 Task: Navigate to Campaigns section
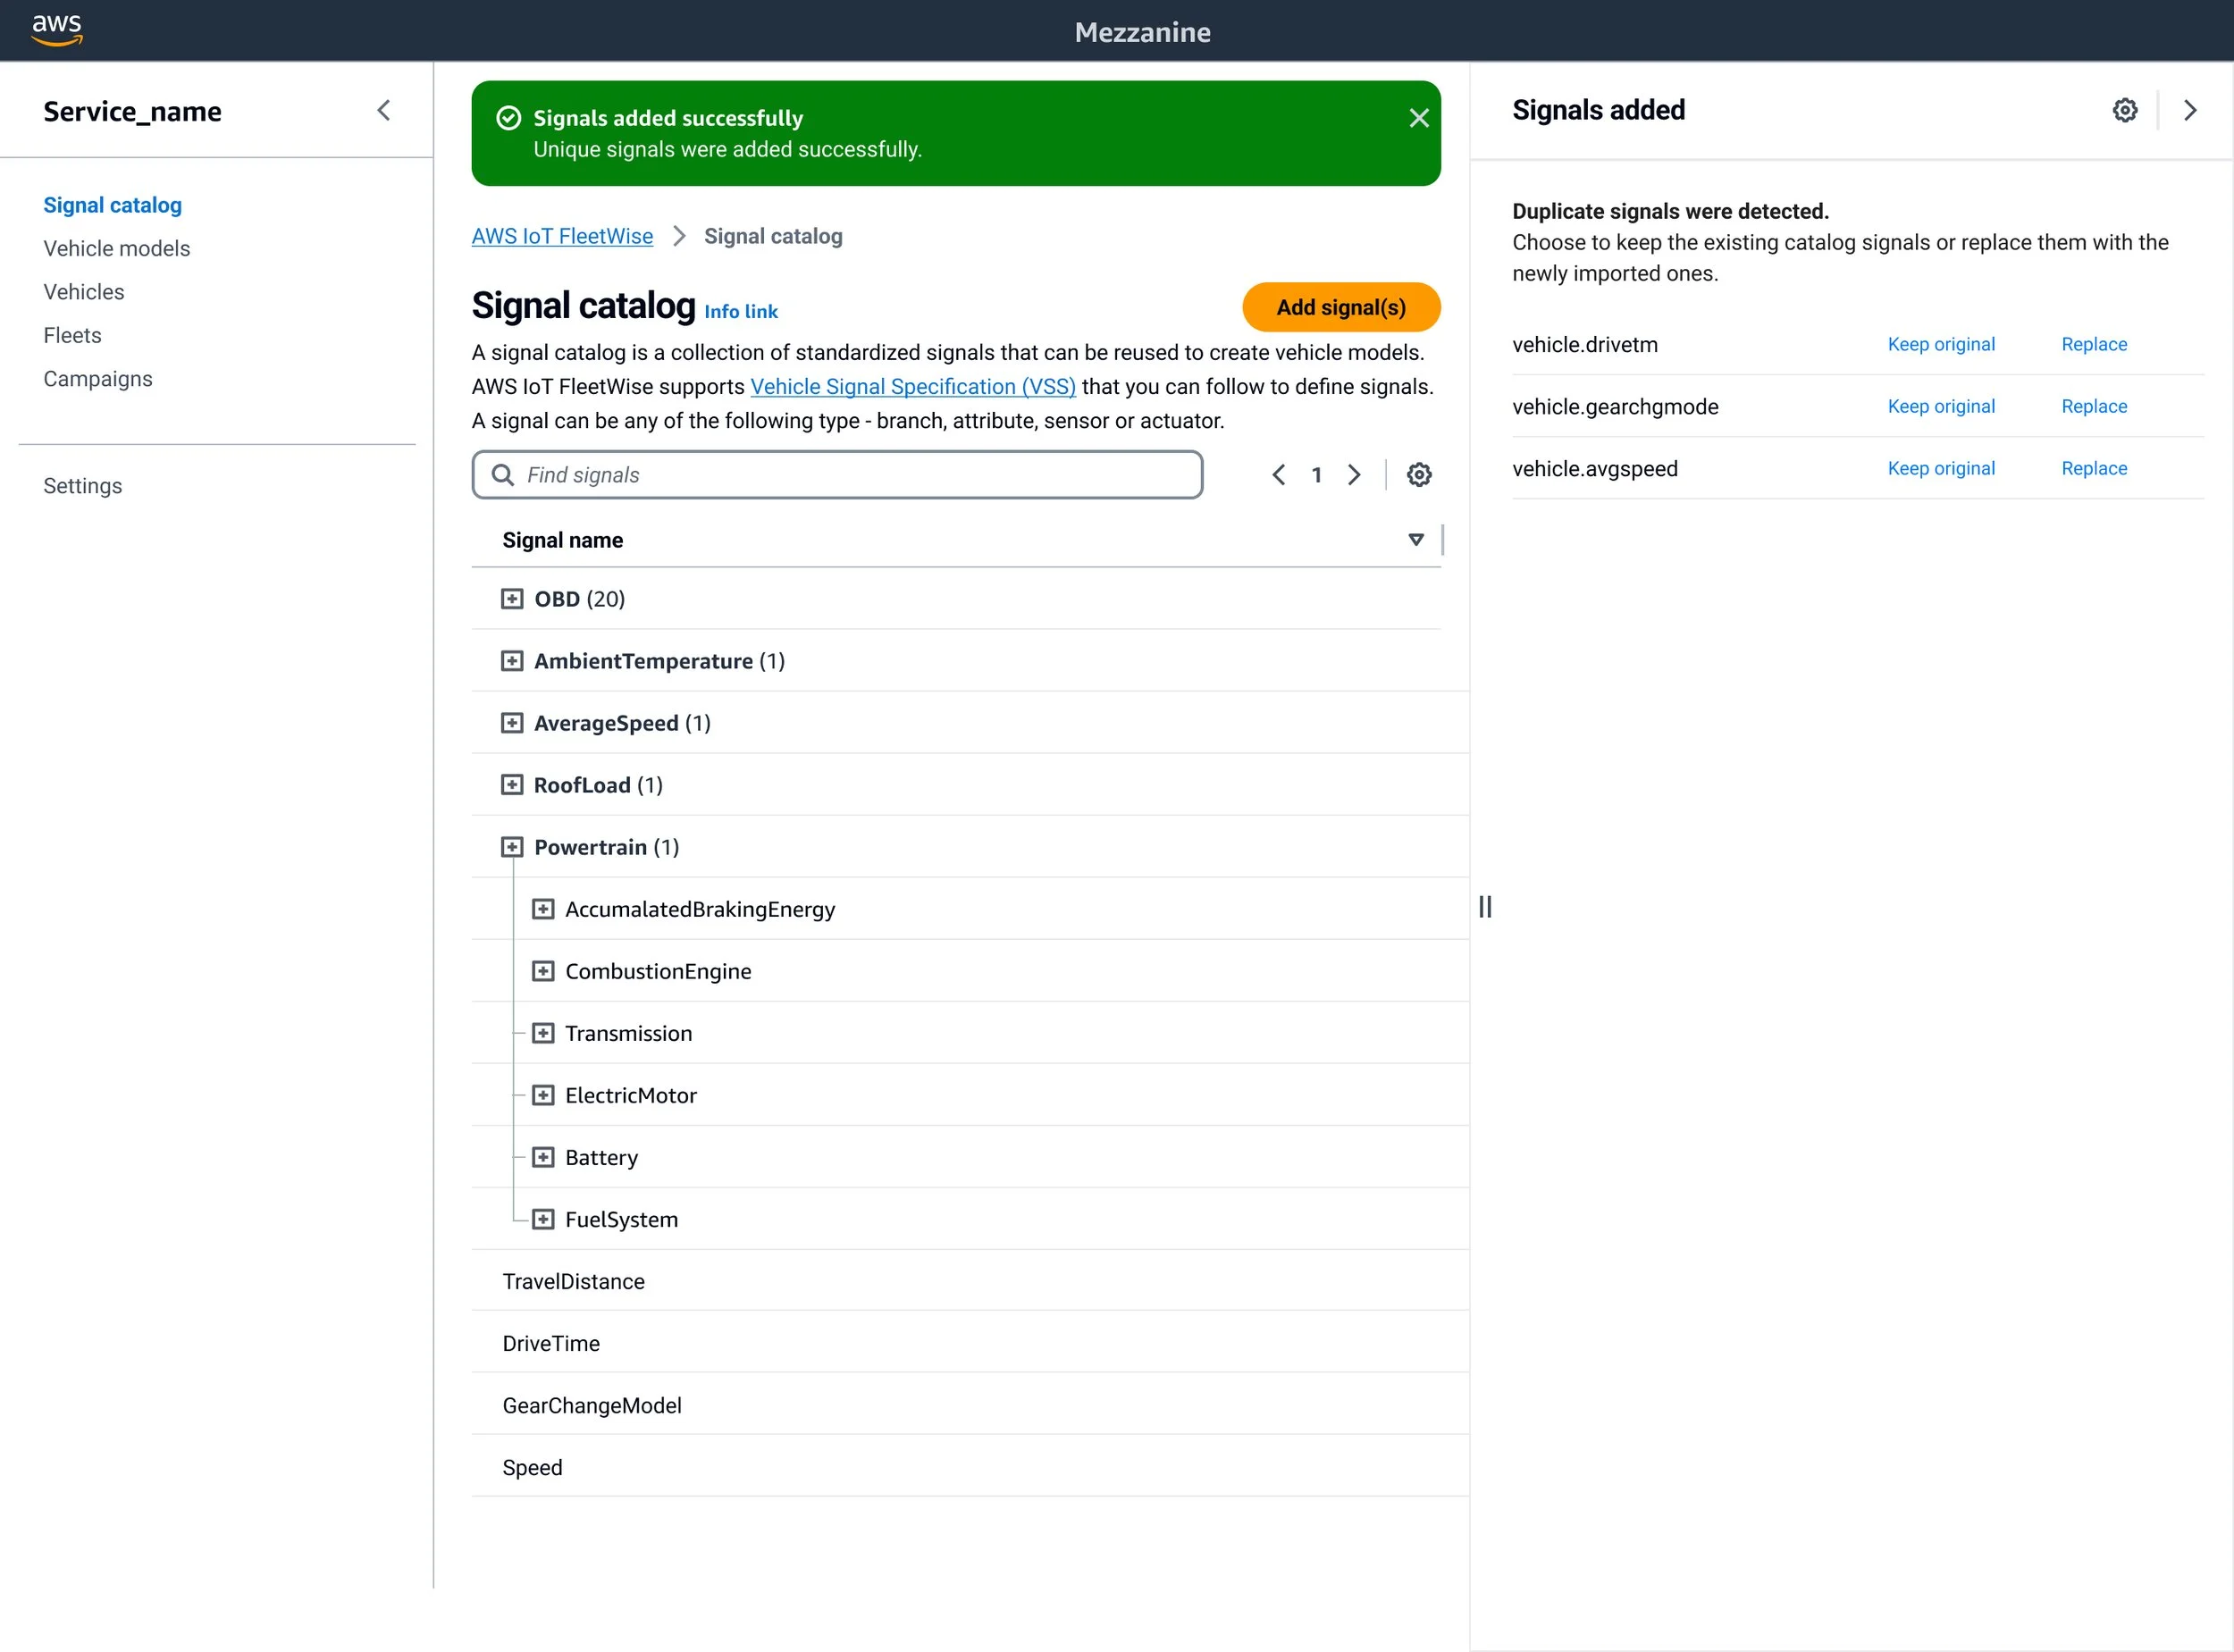(x=98, y=379)
